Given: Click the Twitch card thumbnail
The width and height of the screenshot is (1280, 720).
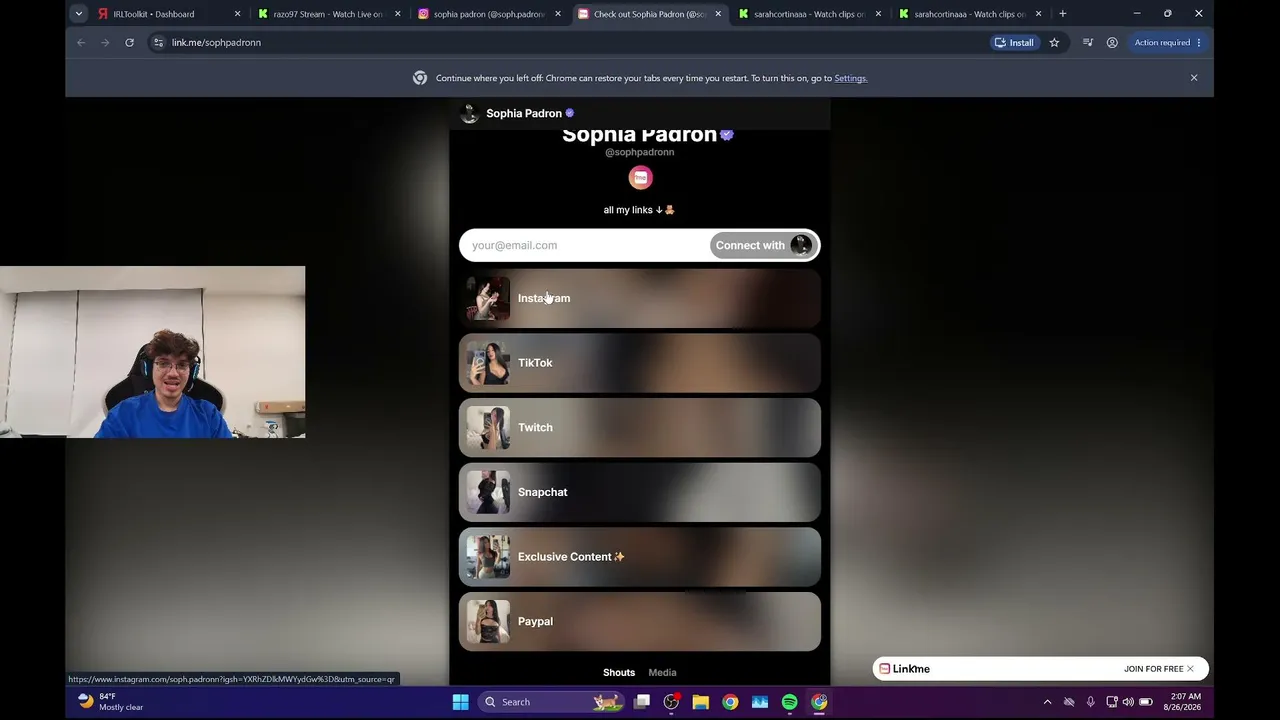Looking at the screenshot, I should click(x=488, y=428).
